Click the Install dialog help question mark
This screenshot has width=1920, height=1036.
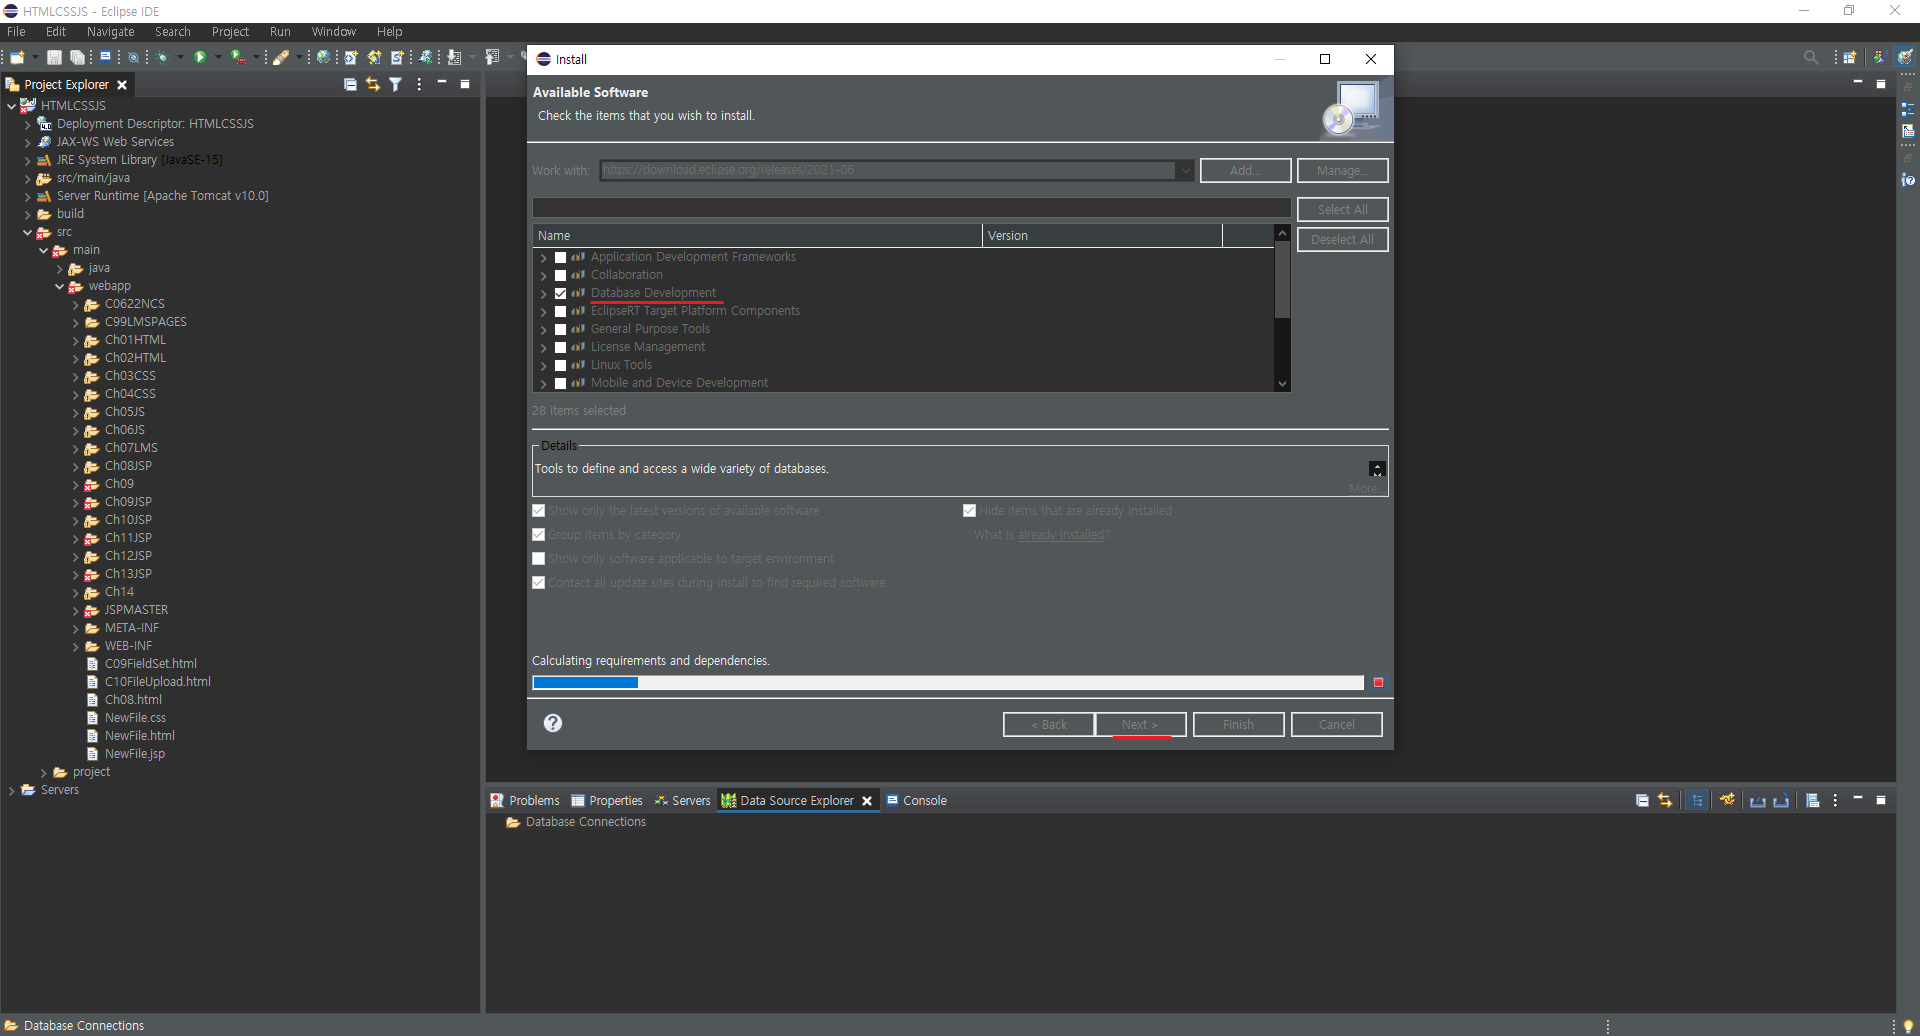tap(553, 723)
